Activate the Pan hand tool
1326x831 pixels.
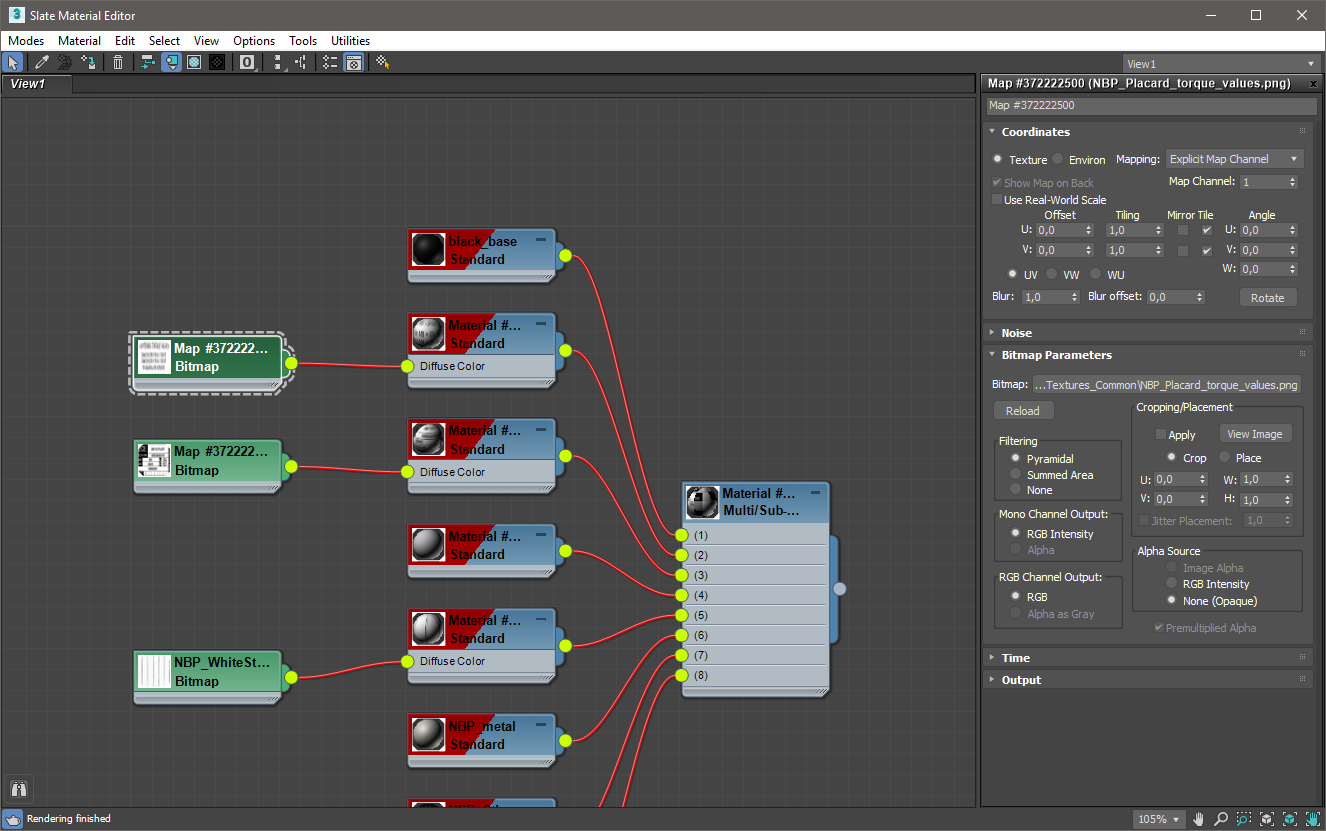[1198, 819]
